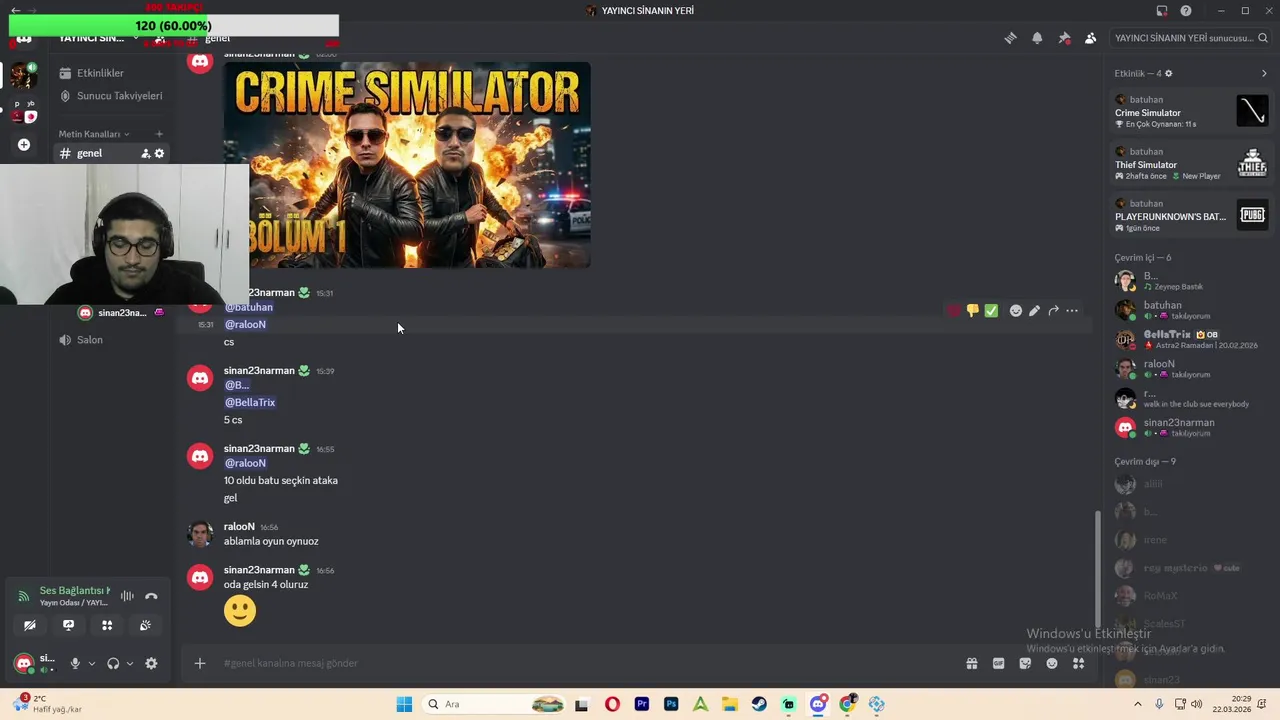Add check mark reaction to the message
Viewport: 1280px width, 720px height.
(991, 311)
